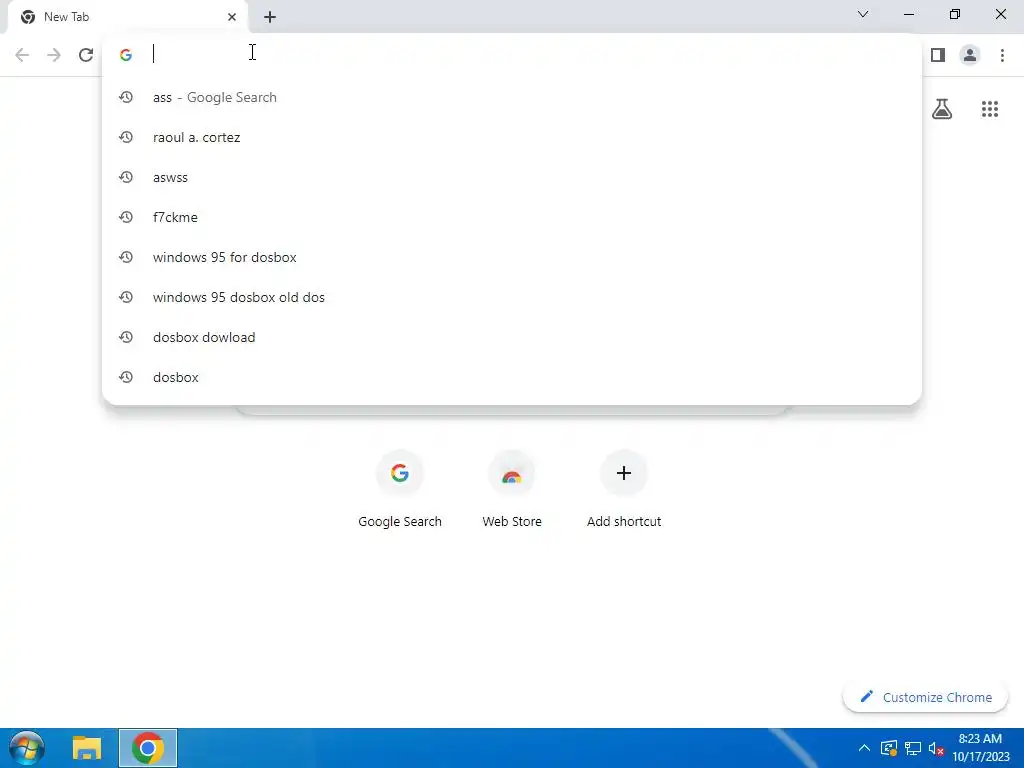1024x768 pixels.
Task: Open the Web Store shortcut tile
Action: (511, 488)
